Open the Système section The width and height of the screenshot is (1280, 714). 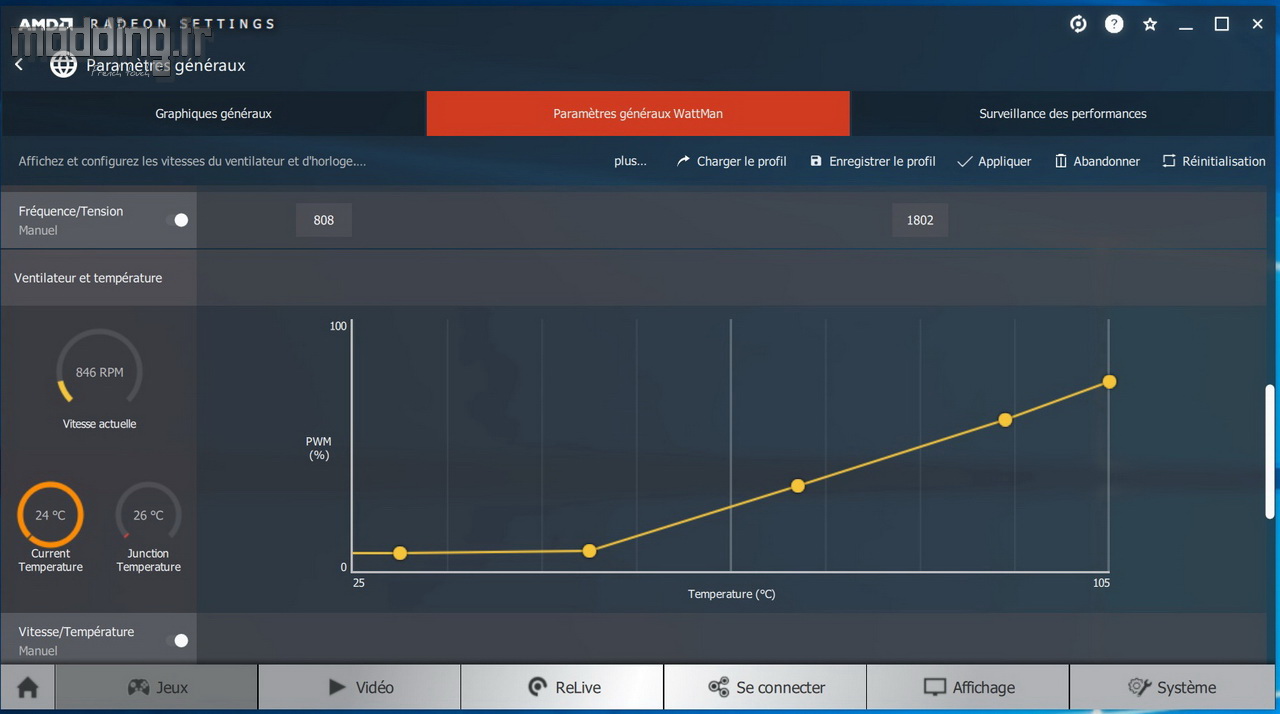pos(1172,687)
